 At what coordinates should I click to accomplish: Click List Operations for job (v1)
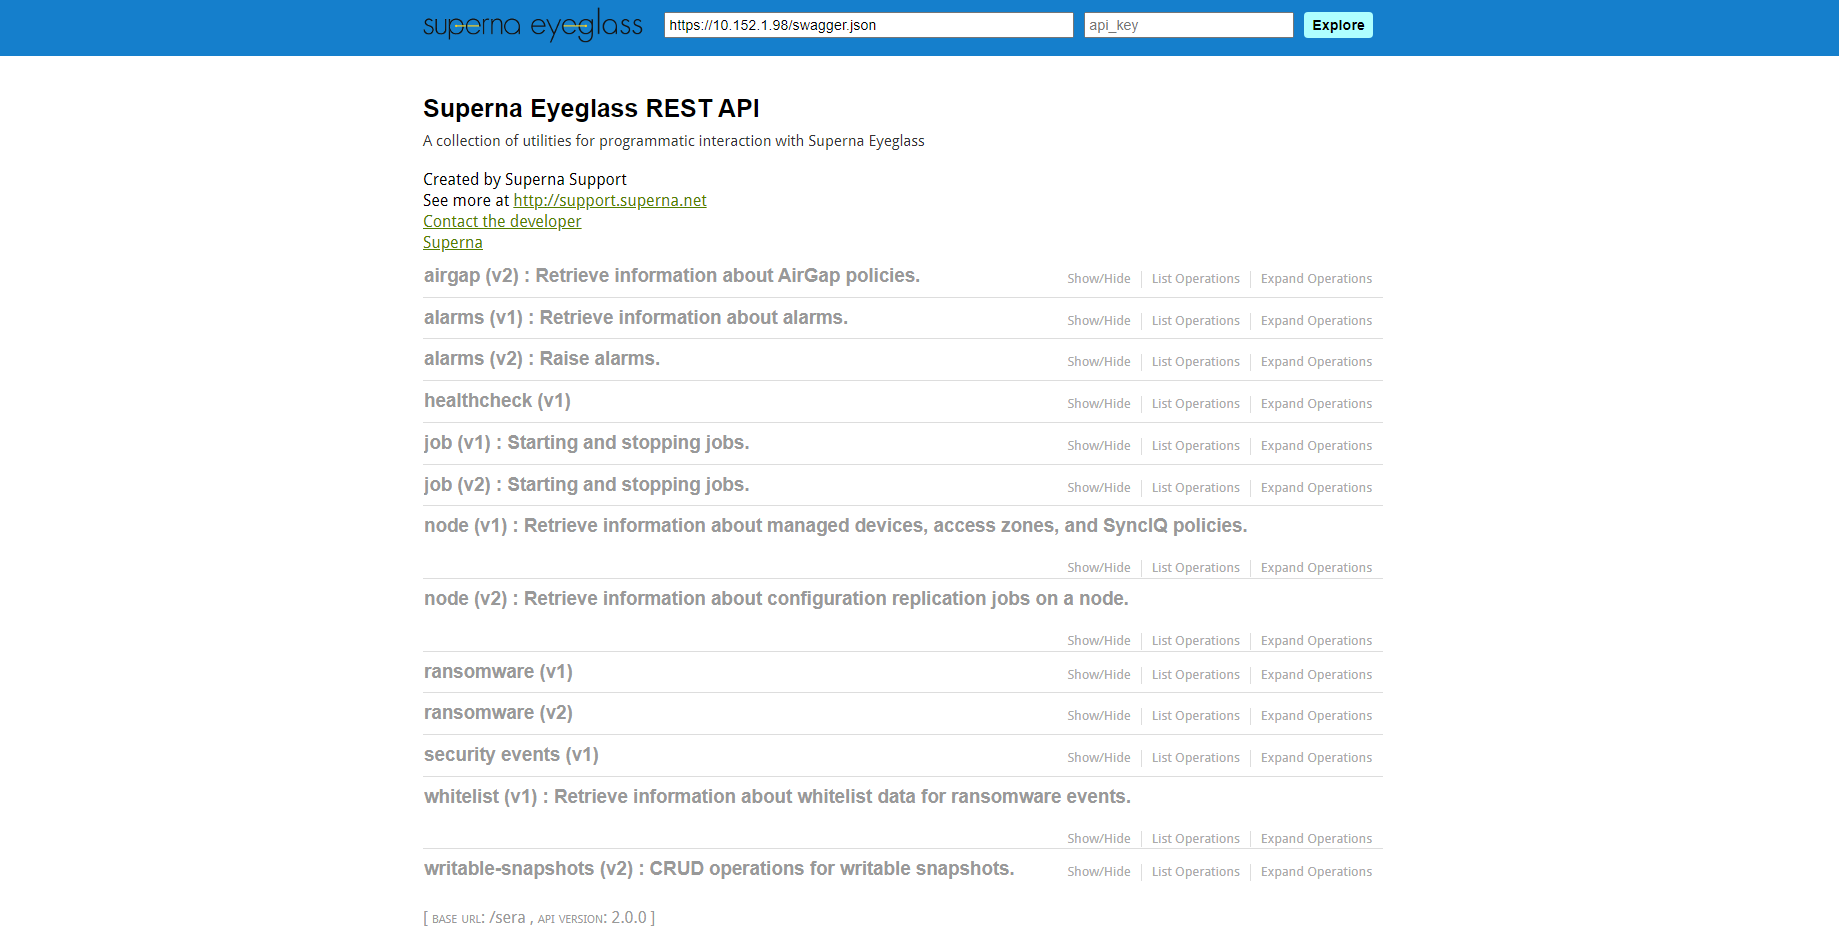[1196, 446]
